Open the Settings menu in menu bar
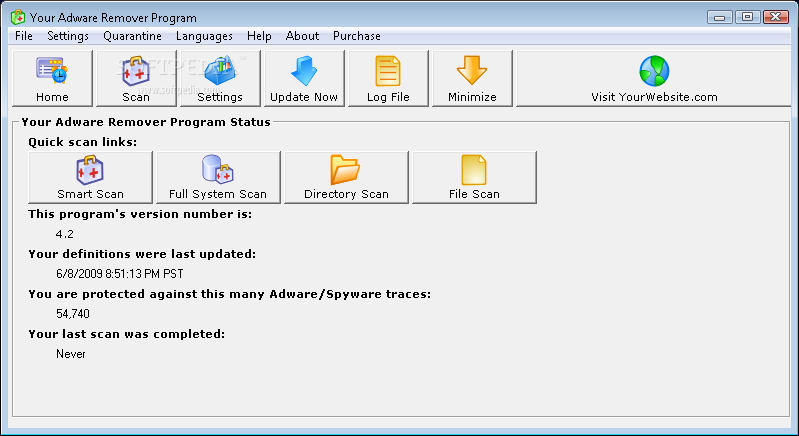Image resolution: width=799 pixels, height=436 pixels. (68, 36)
